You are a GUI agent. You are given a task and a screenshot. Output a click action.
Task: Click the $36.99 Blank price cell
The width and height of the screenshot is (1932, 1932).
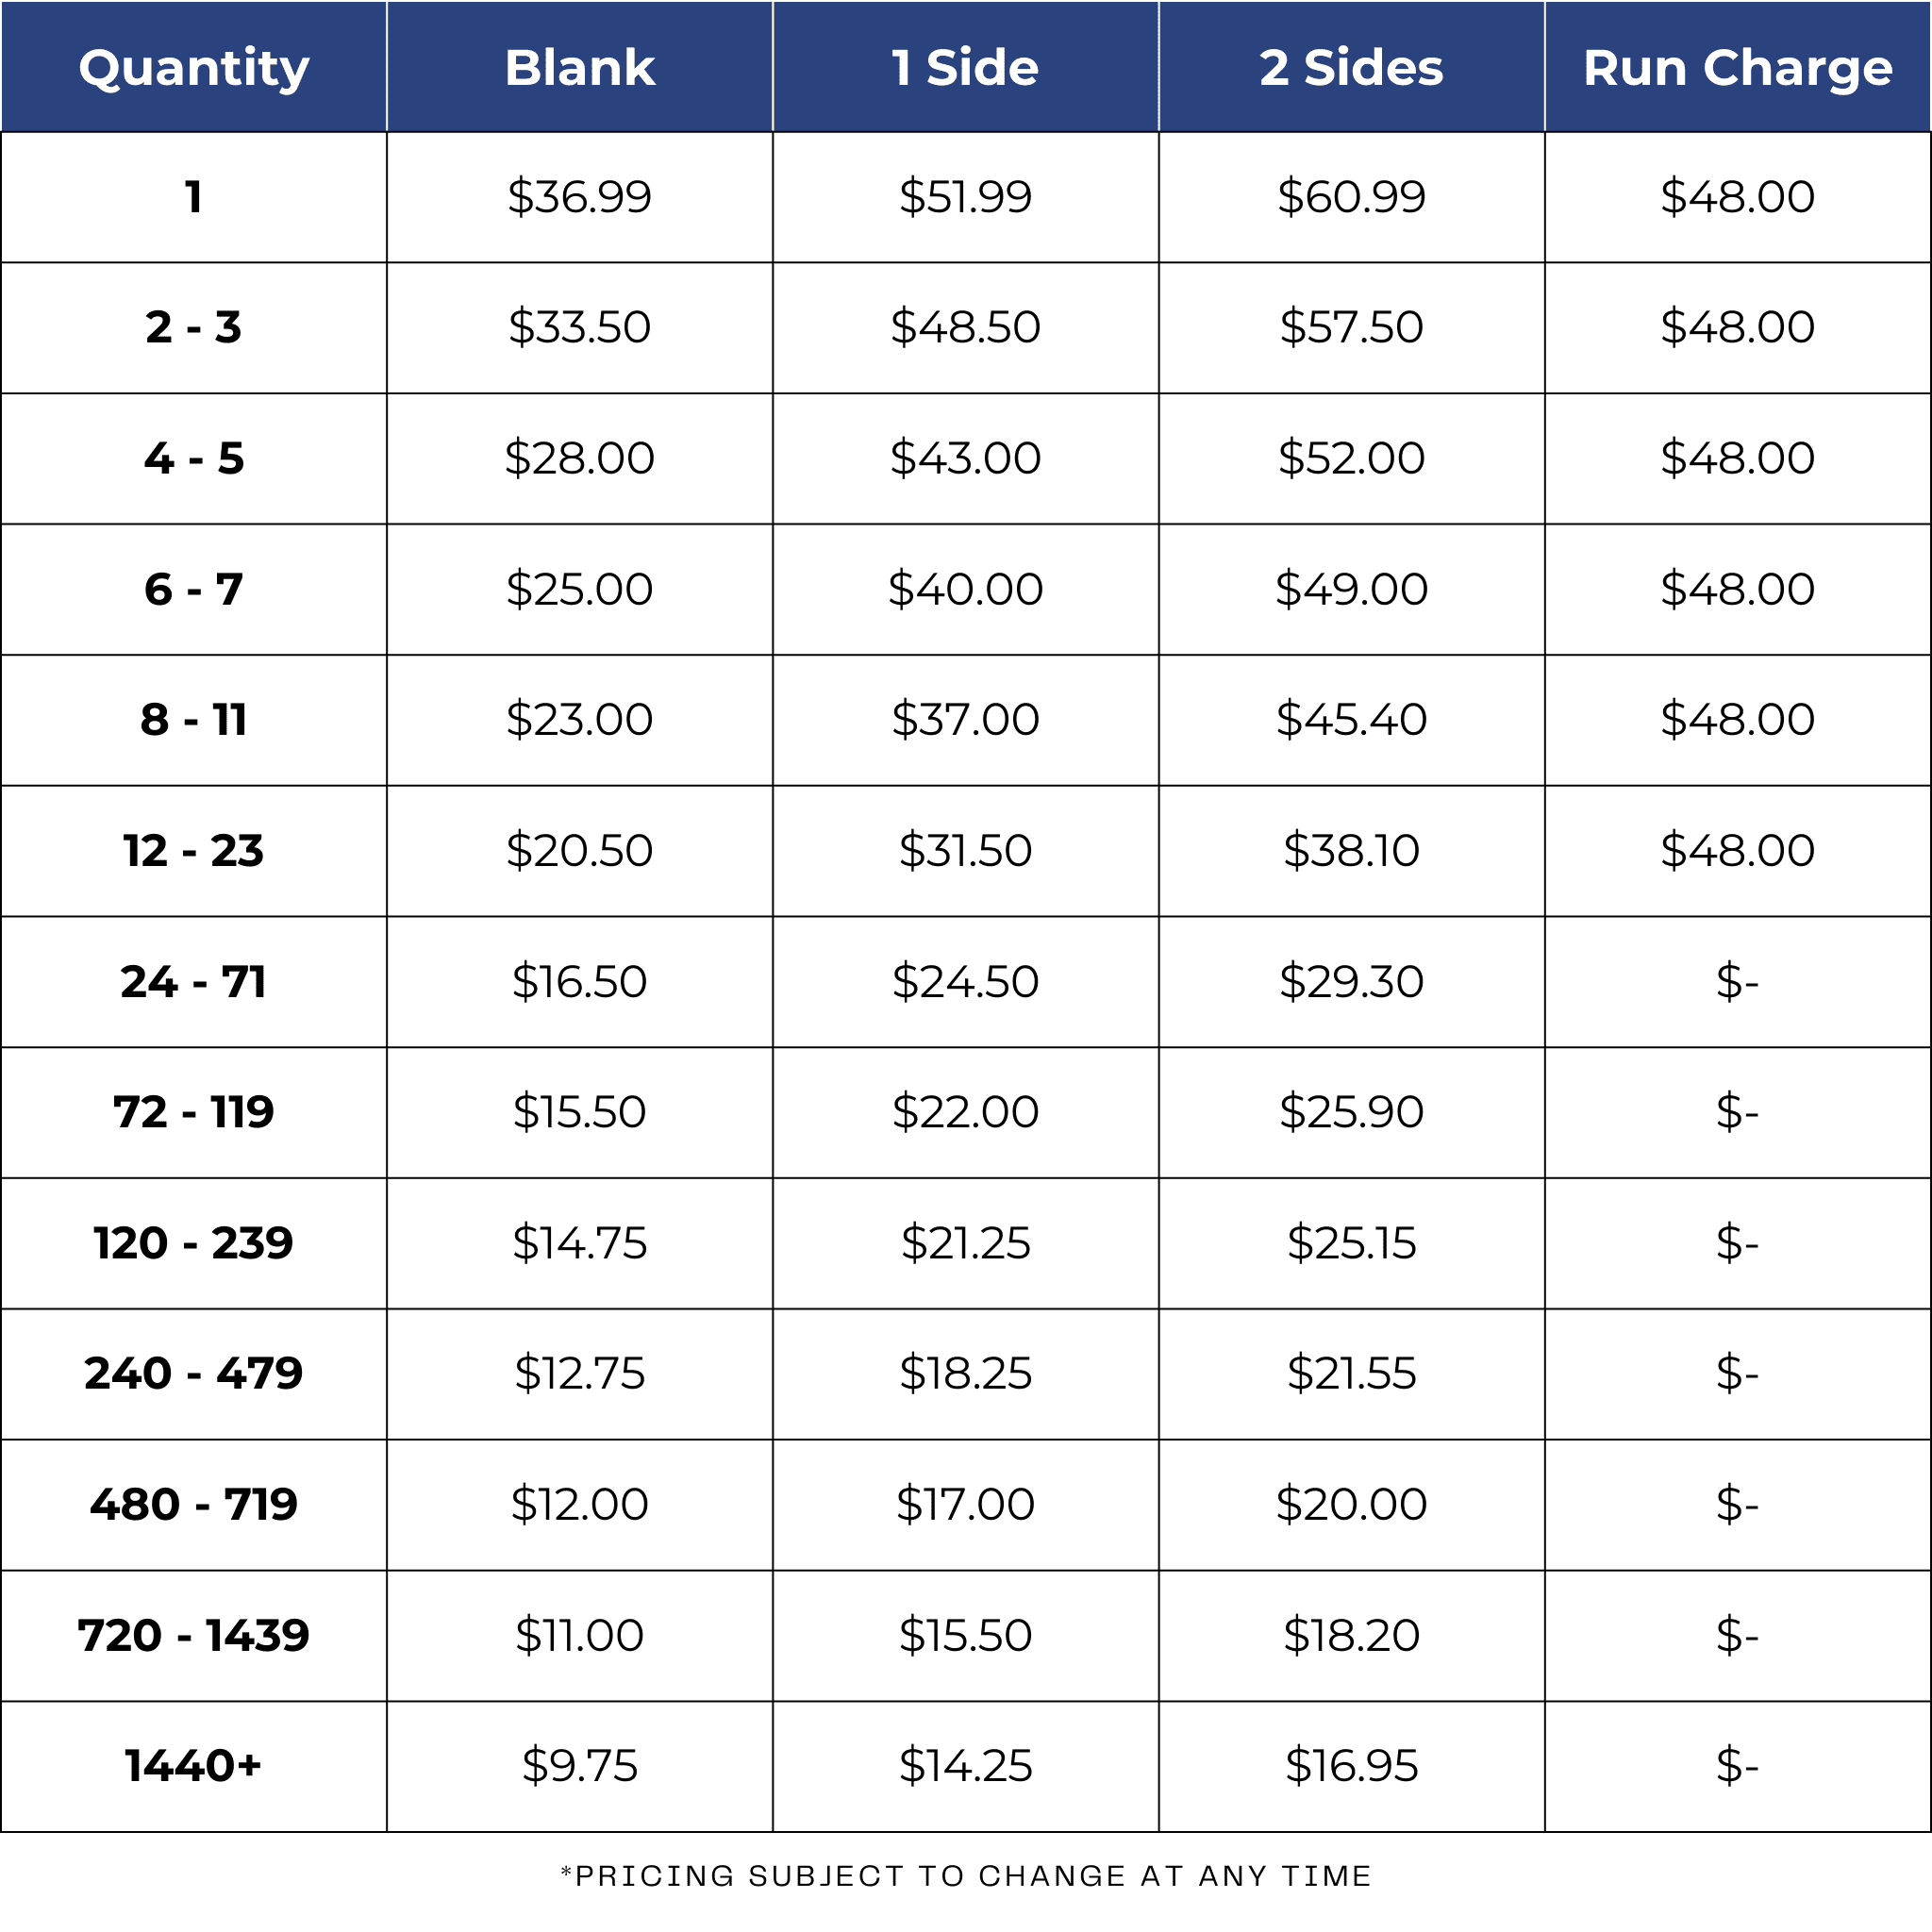579,196
